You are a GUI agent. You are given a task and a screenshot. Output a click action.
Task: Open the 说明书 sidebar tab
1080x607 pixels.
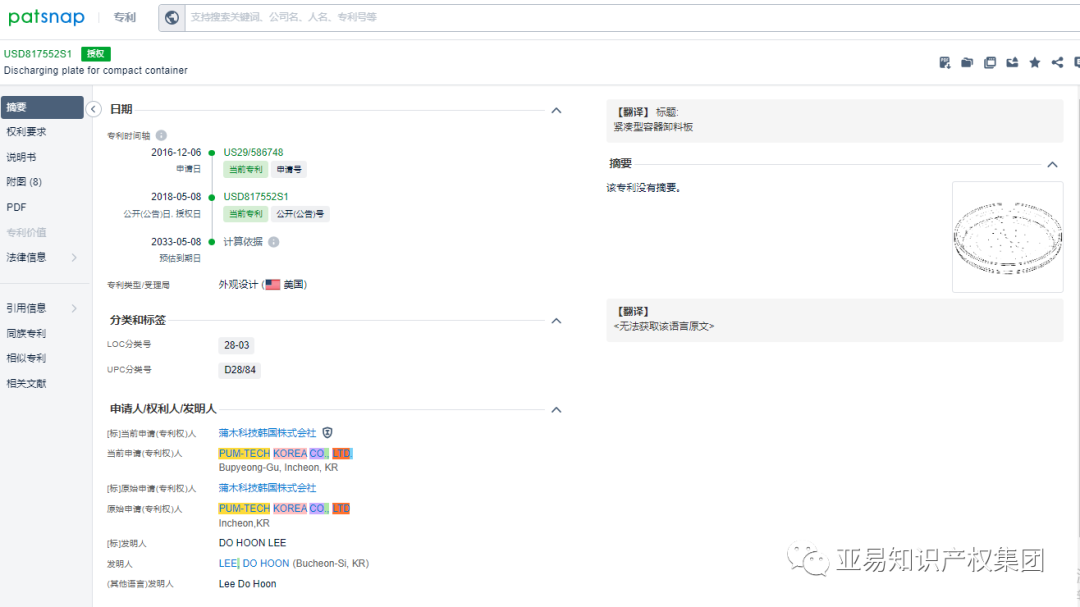21,157
